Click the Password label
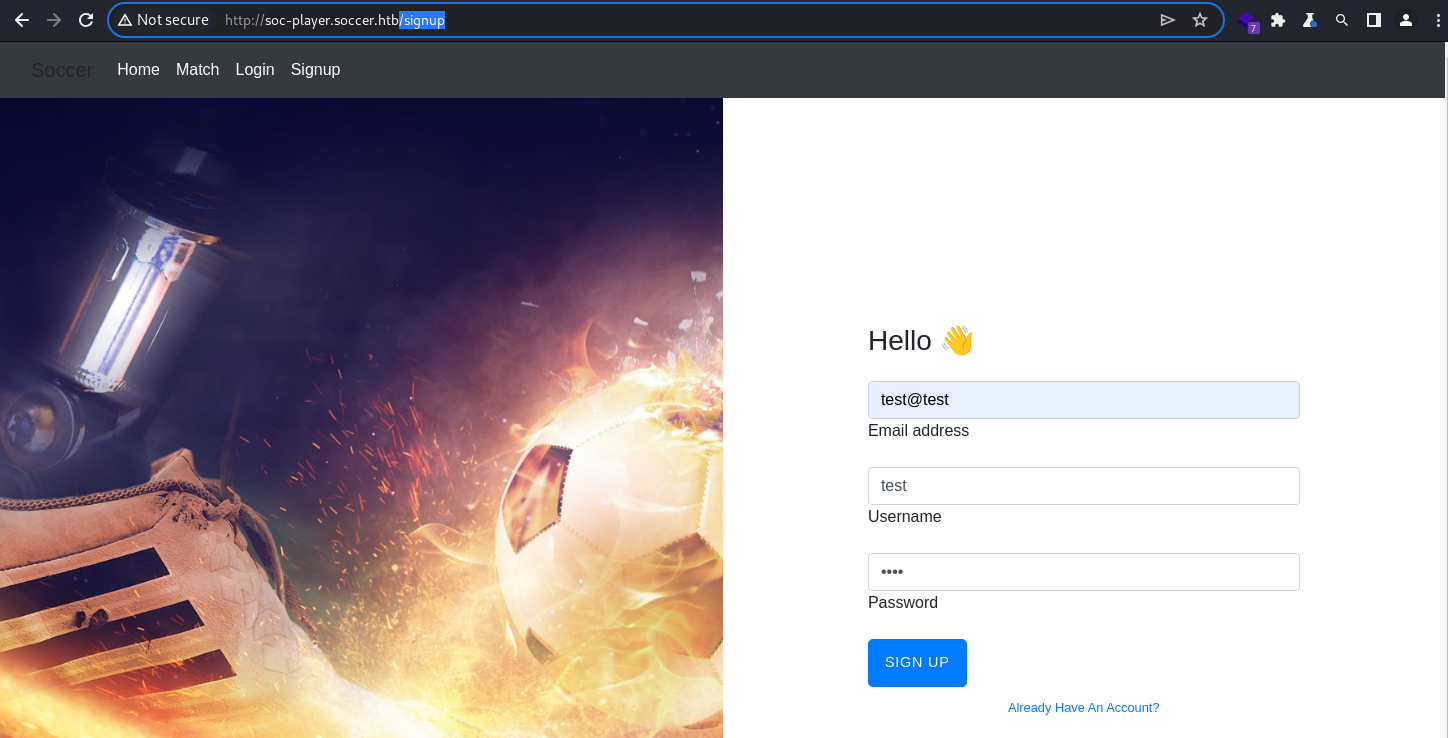 (x=903, y=603)
